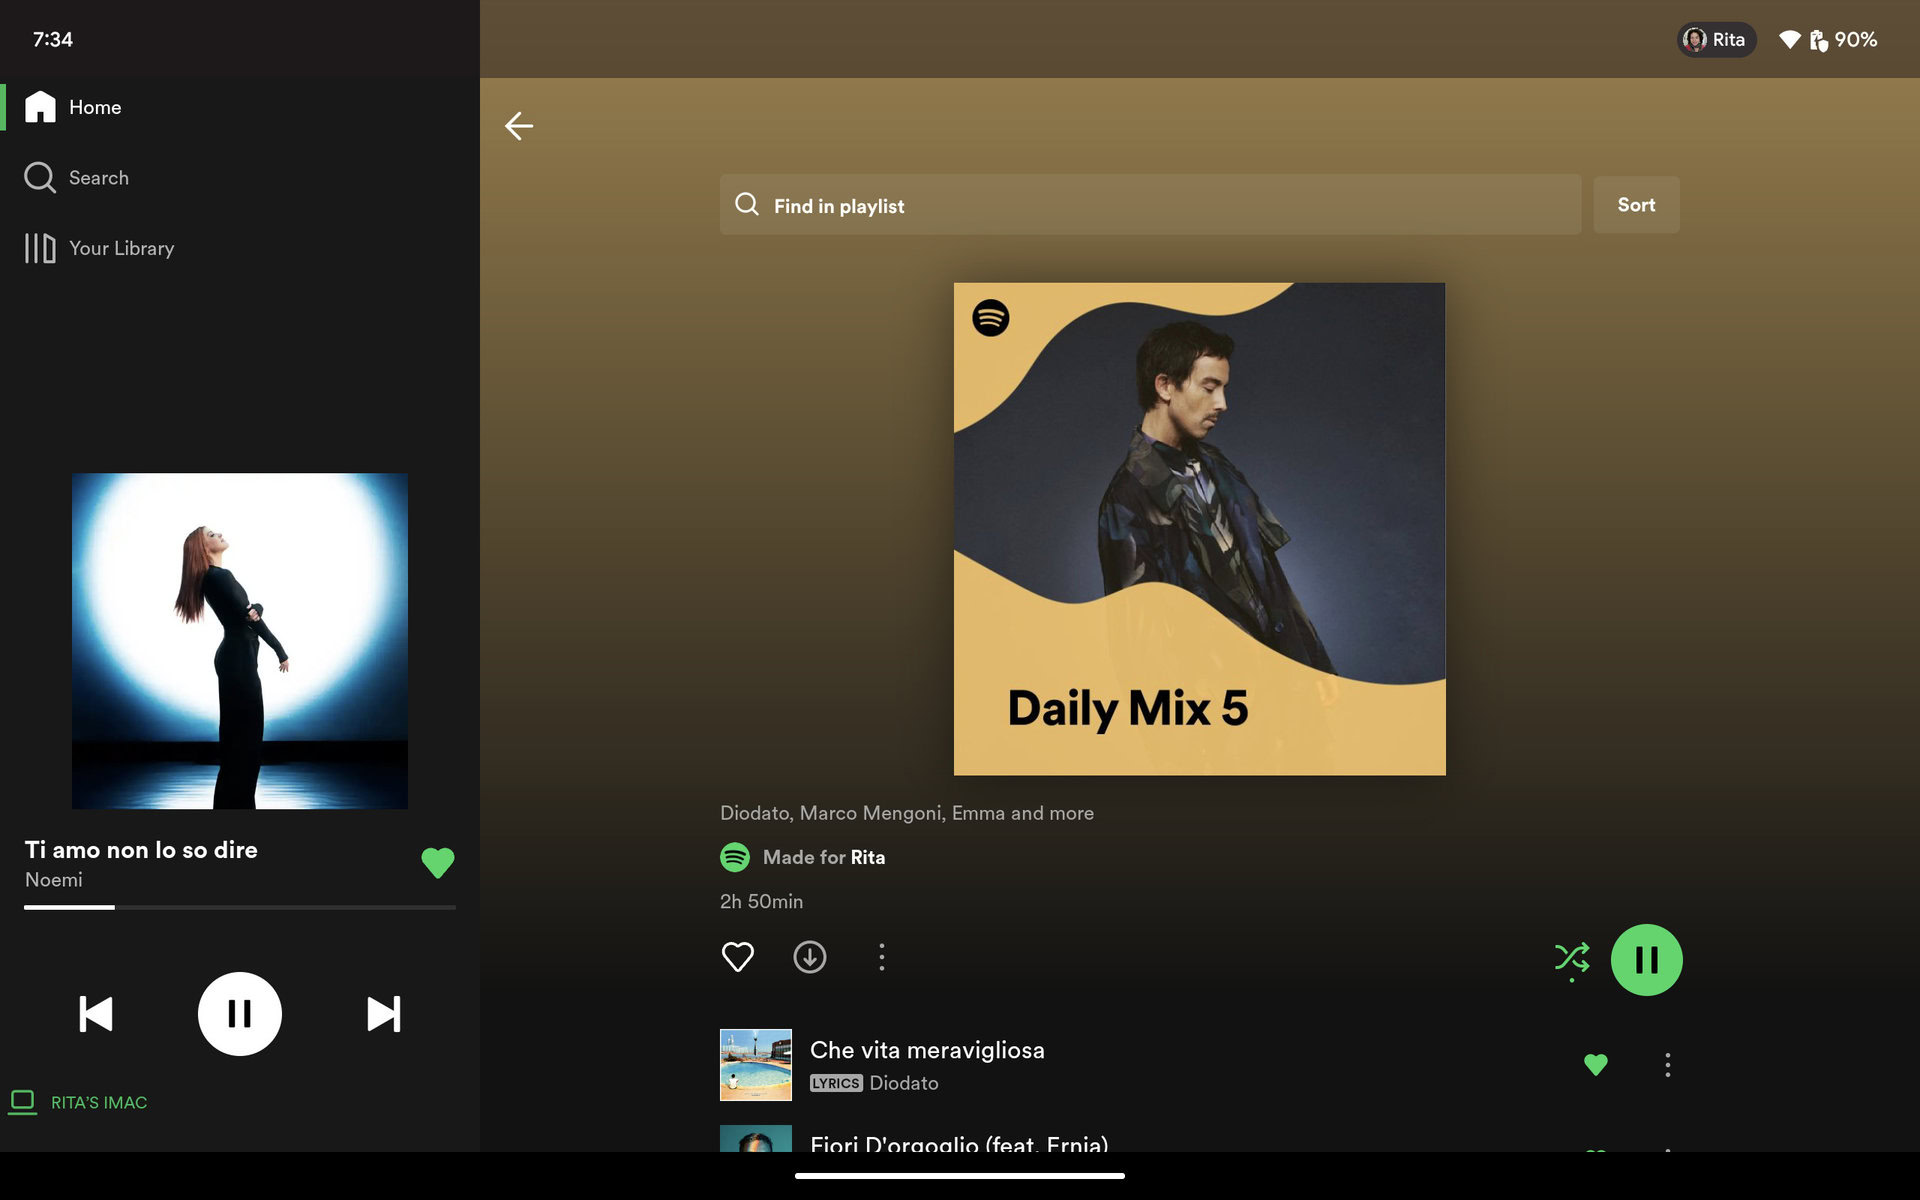Click the download icon for Daily Mix 5

pyautogui.click(x=809, y=957)
